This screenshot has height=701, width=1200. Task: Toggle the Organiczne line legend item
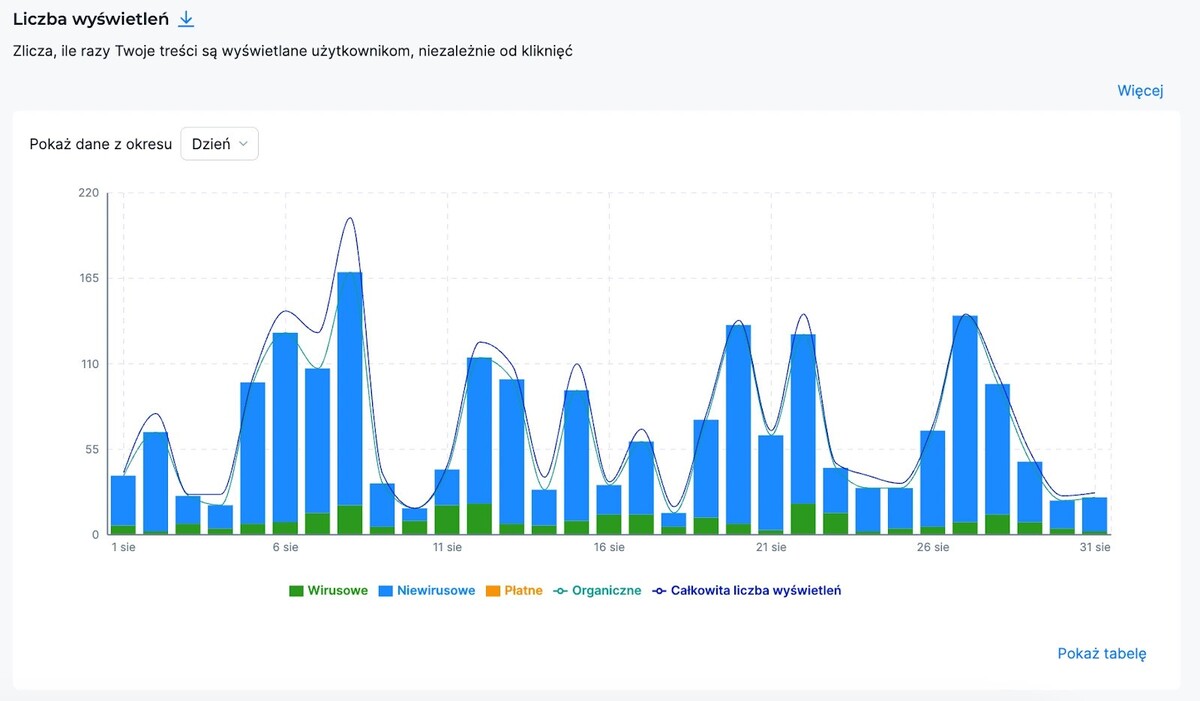pos(597,591)
